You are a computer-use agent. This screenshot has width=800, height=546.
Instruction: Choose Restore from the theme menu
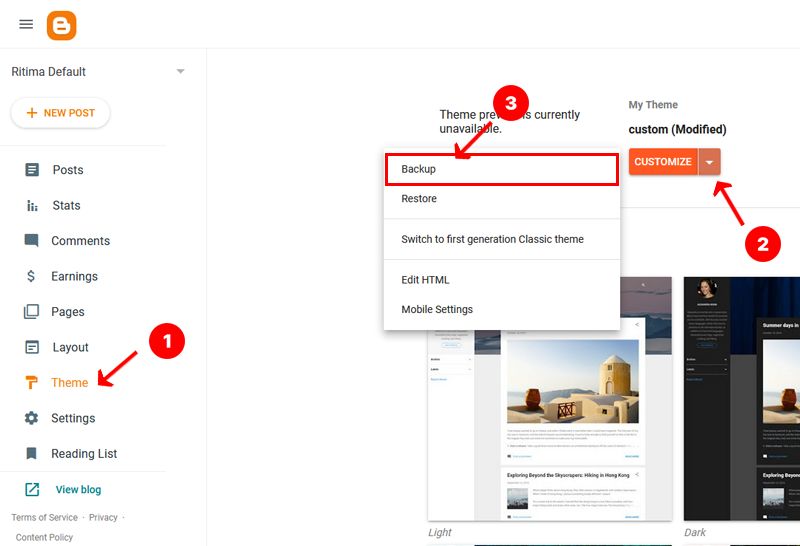coord(502,198)
